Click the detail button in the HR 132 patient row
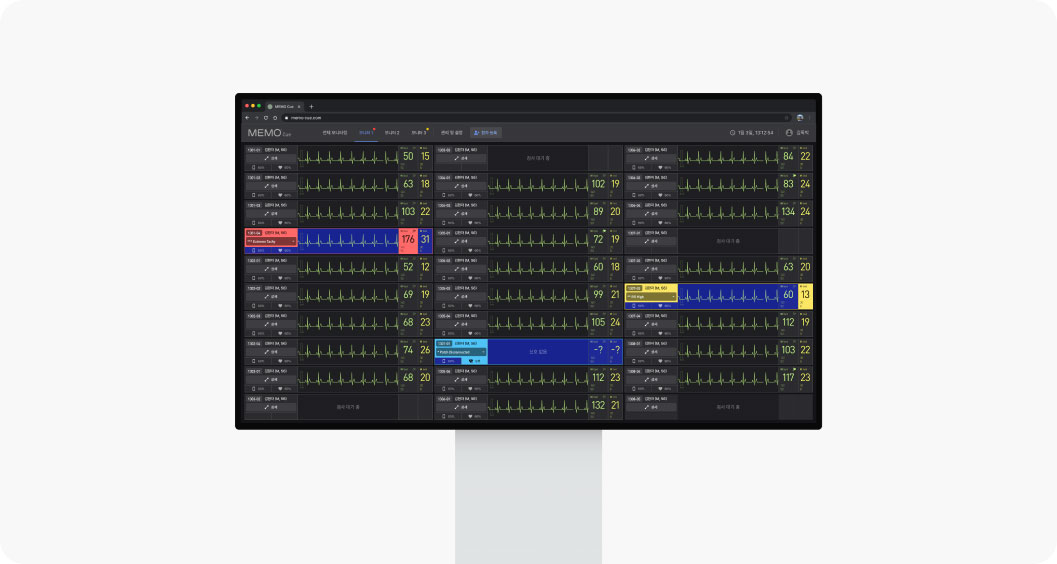This screenshot has height=564, width=1057. pos(461,407)
